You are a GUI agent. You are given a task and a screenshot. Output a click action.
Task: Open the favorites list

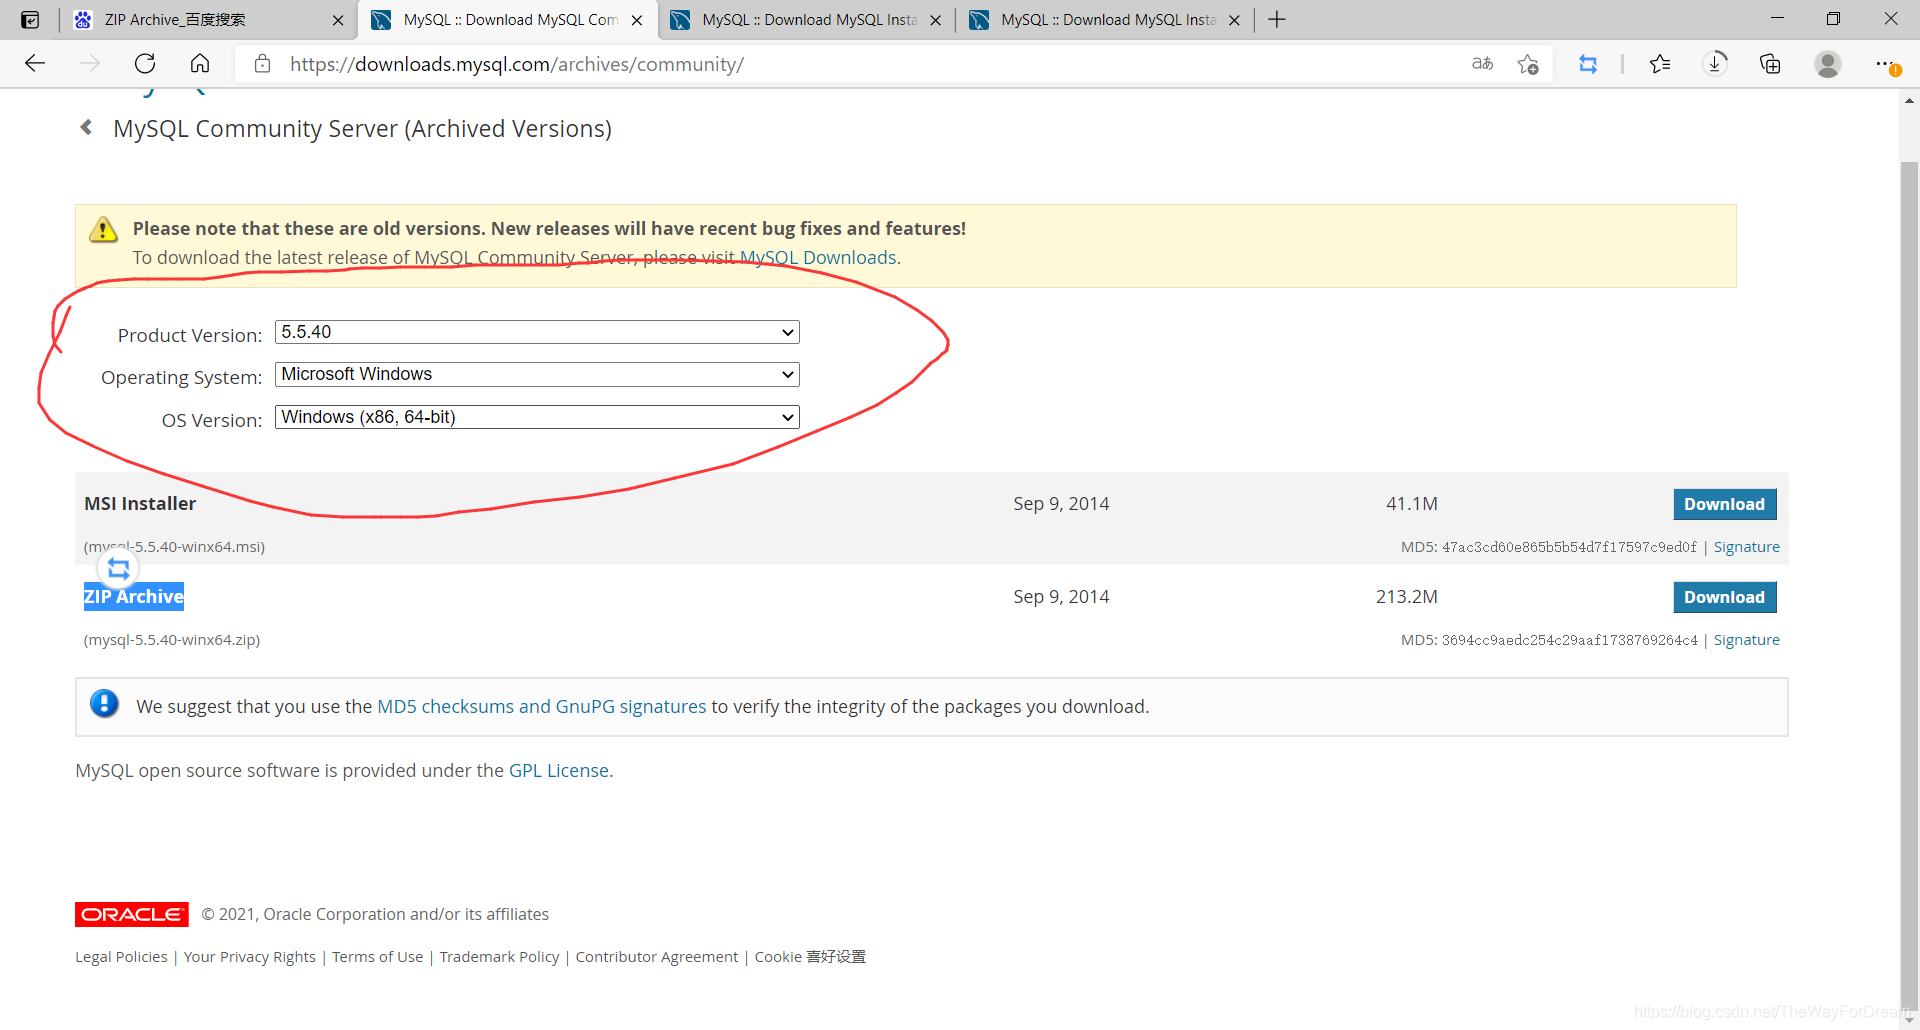[x=1660, y=64]
